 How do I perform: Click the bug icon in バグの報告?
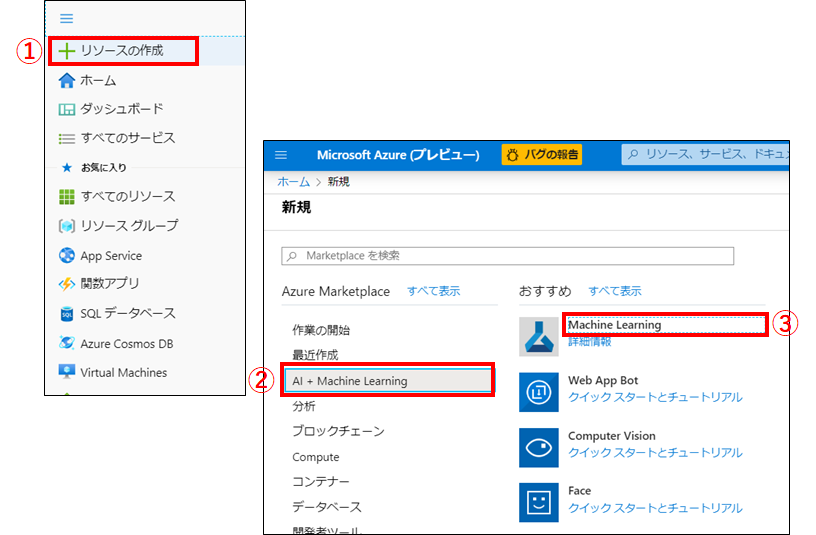[x=513, y=155]
